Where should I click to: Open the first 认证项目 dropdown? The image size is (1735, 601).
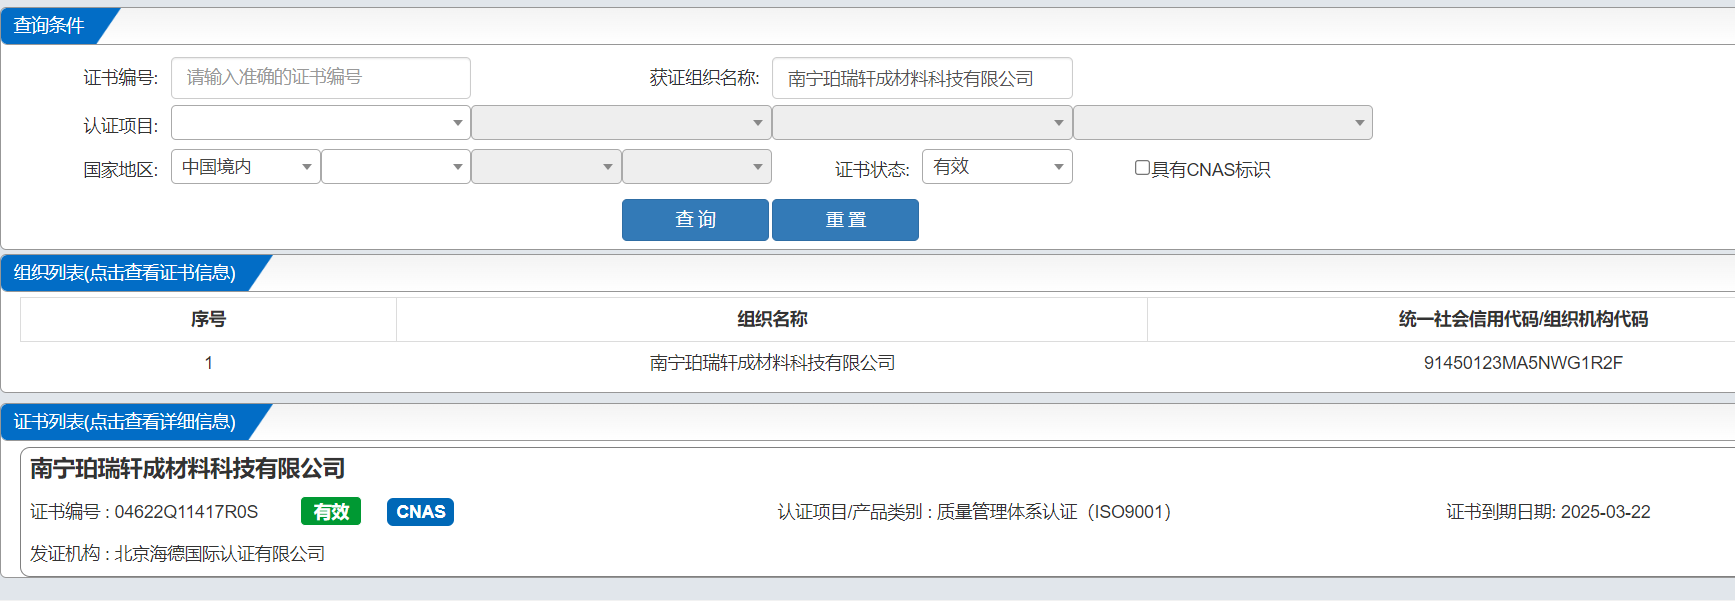click(x=321, y=123)
